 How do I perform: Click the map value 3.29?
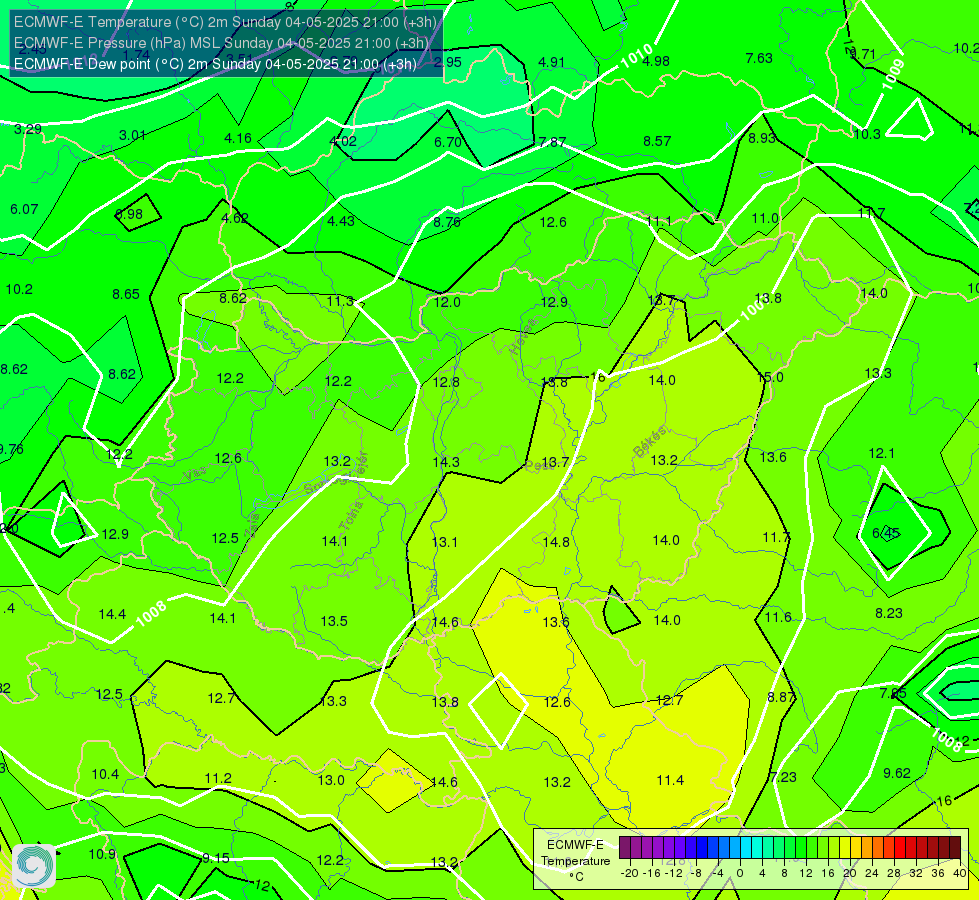tap(28, 129)
